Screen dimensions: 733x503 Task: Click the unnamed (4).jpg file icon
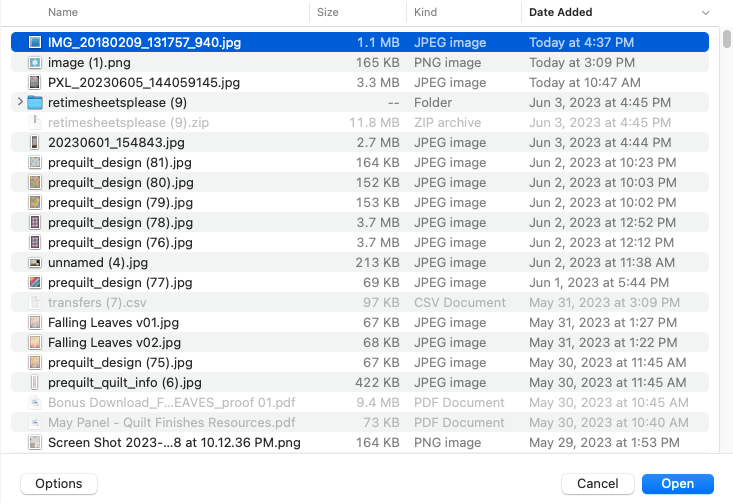point(35,263)
